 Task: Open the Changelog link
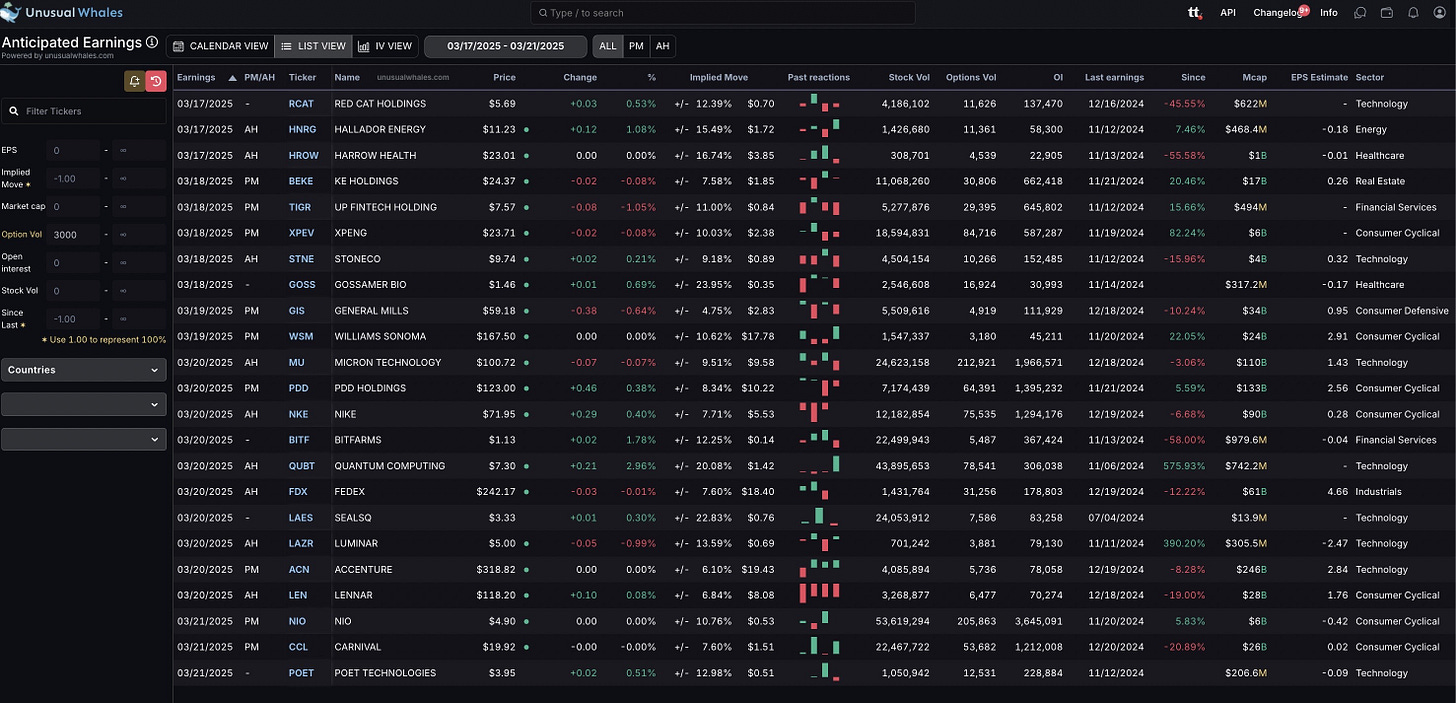coord(1277,13)
